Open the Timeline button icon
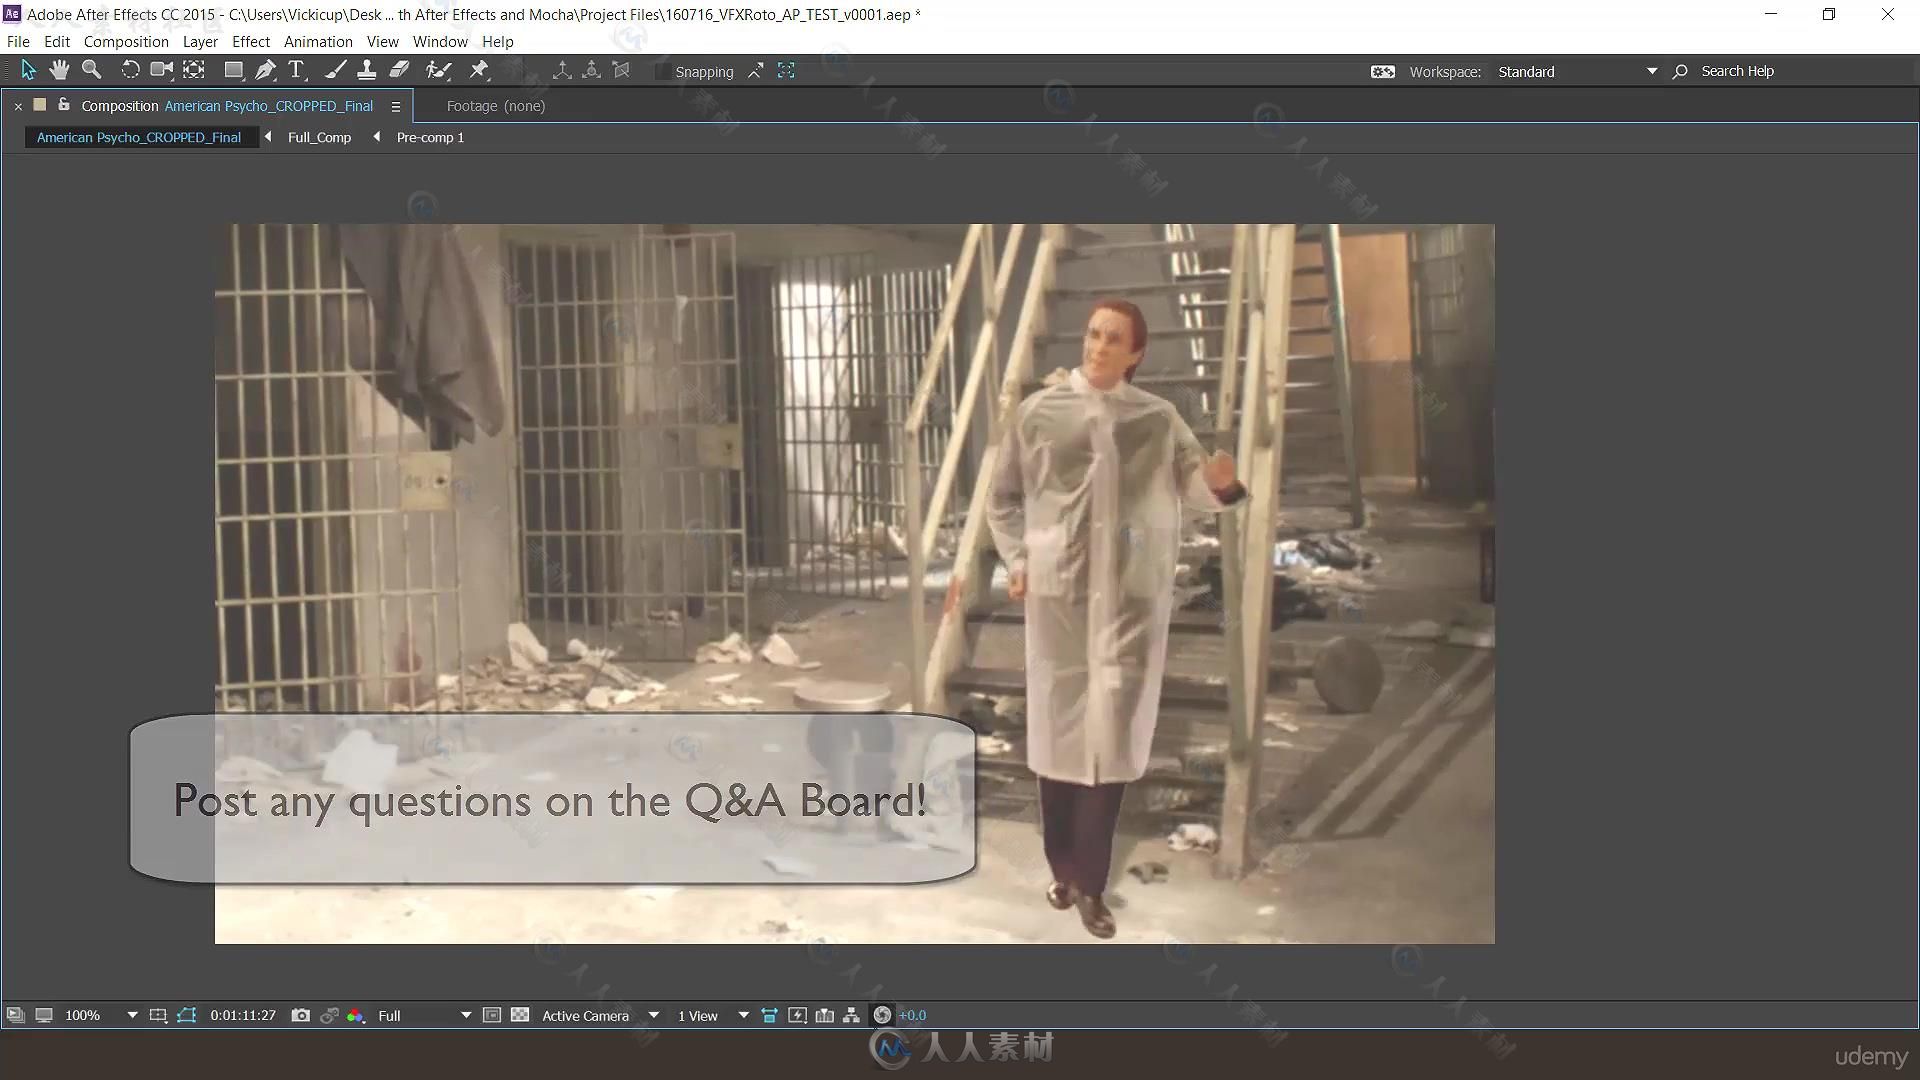The height and width of the screenshot is (1080, 1920). tap(824, 1015)
